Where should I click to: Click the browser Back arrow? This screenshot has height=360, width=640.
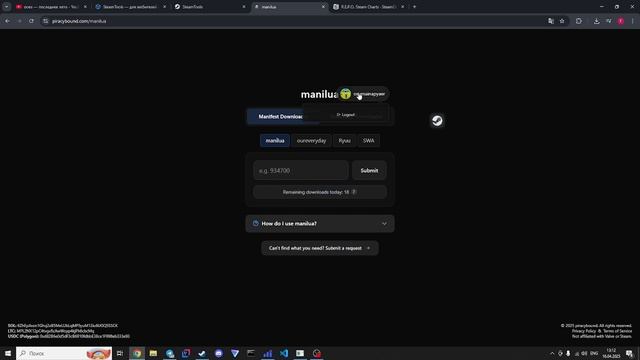tap(8, 21)
